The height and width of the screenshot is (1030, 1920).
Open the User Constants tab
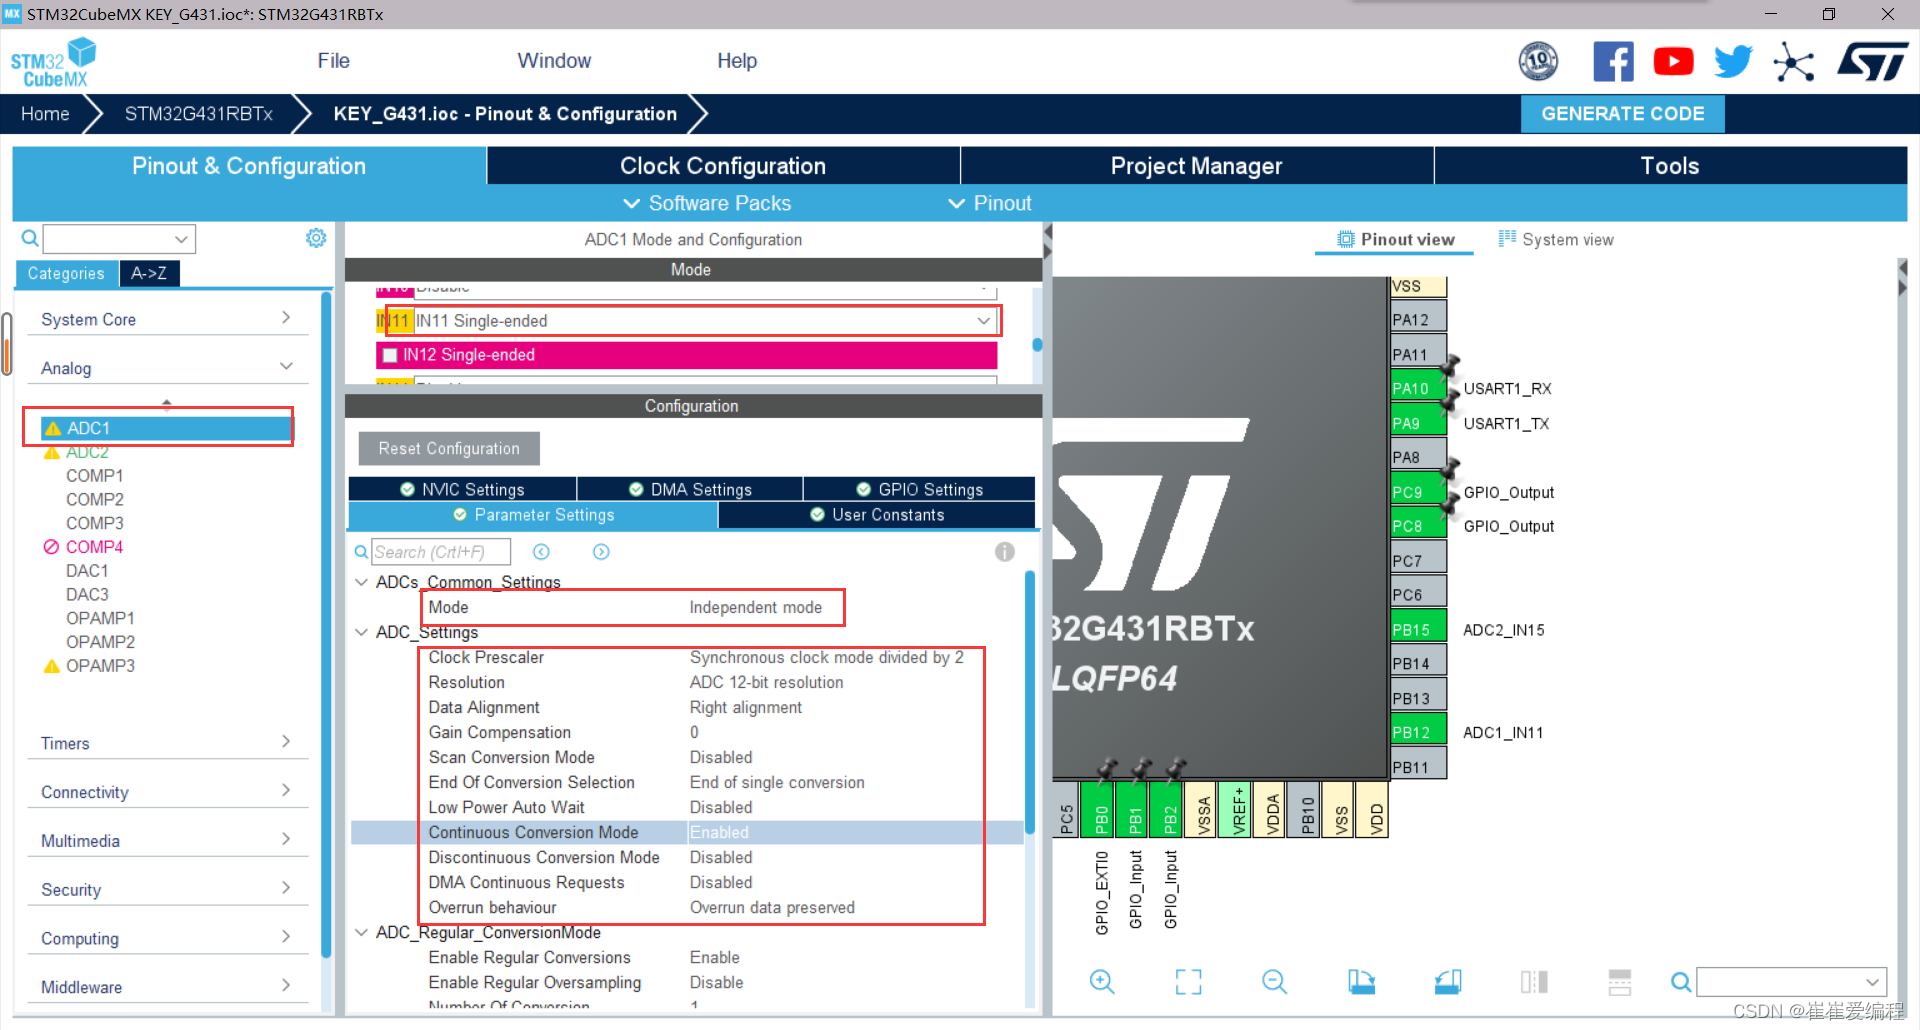click(x=877, y=515)
